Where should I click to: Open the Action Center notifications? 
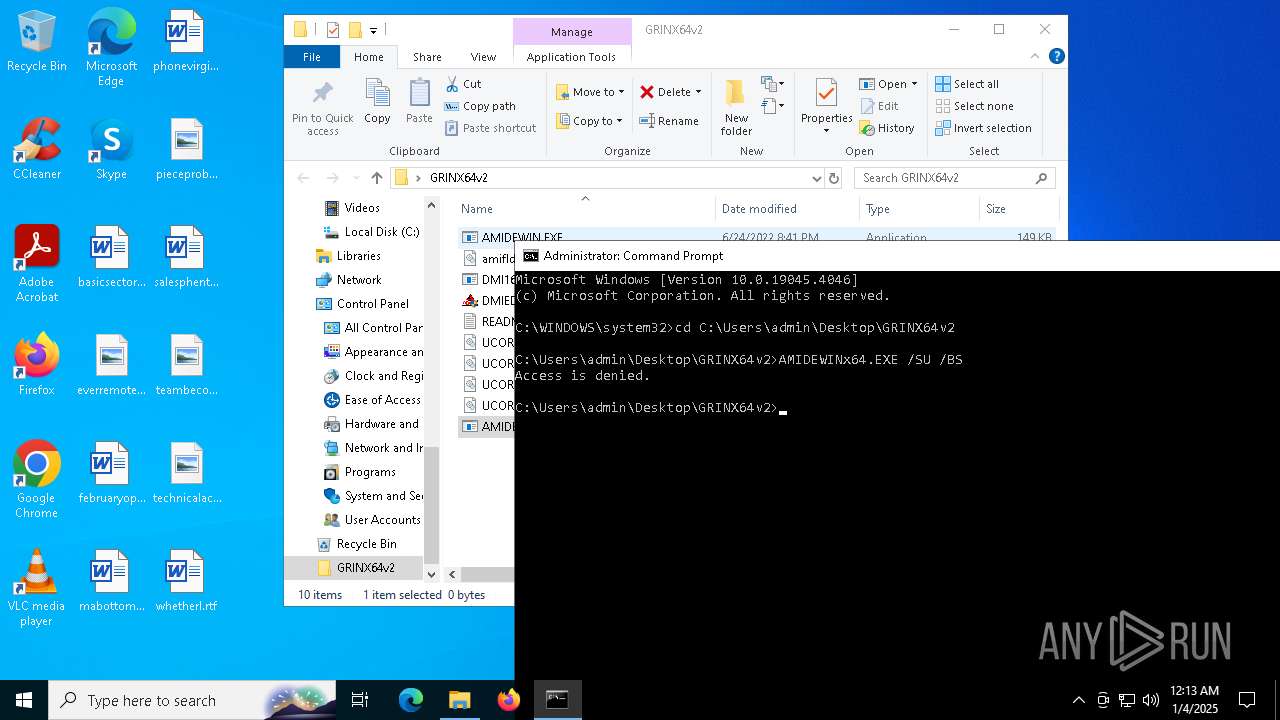(1247, 700)
